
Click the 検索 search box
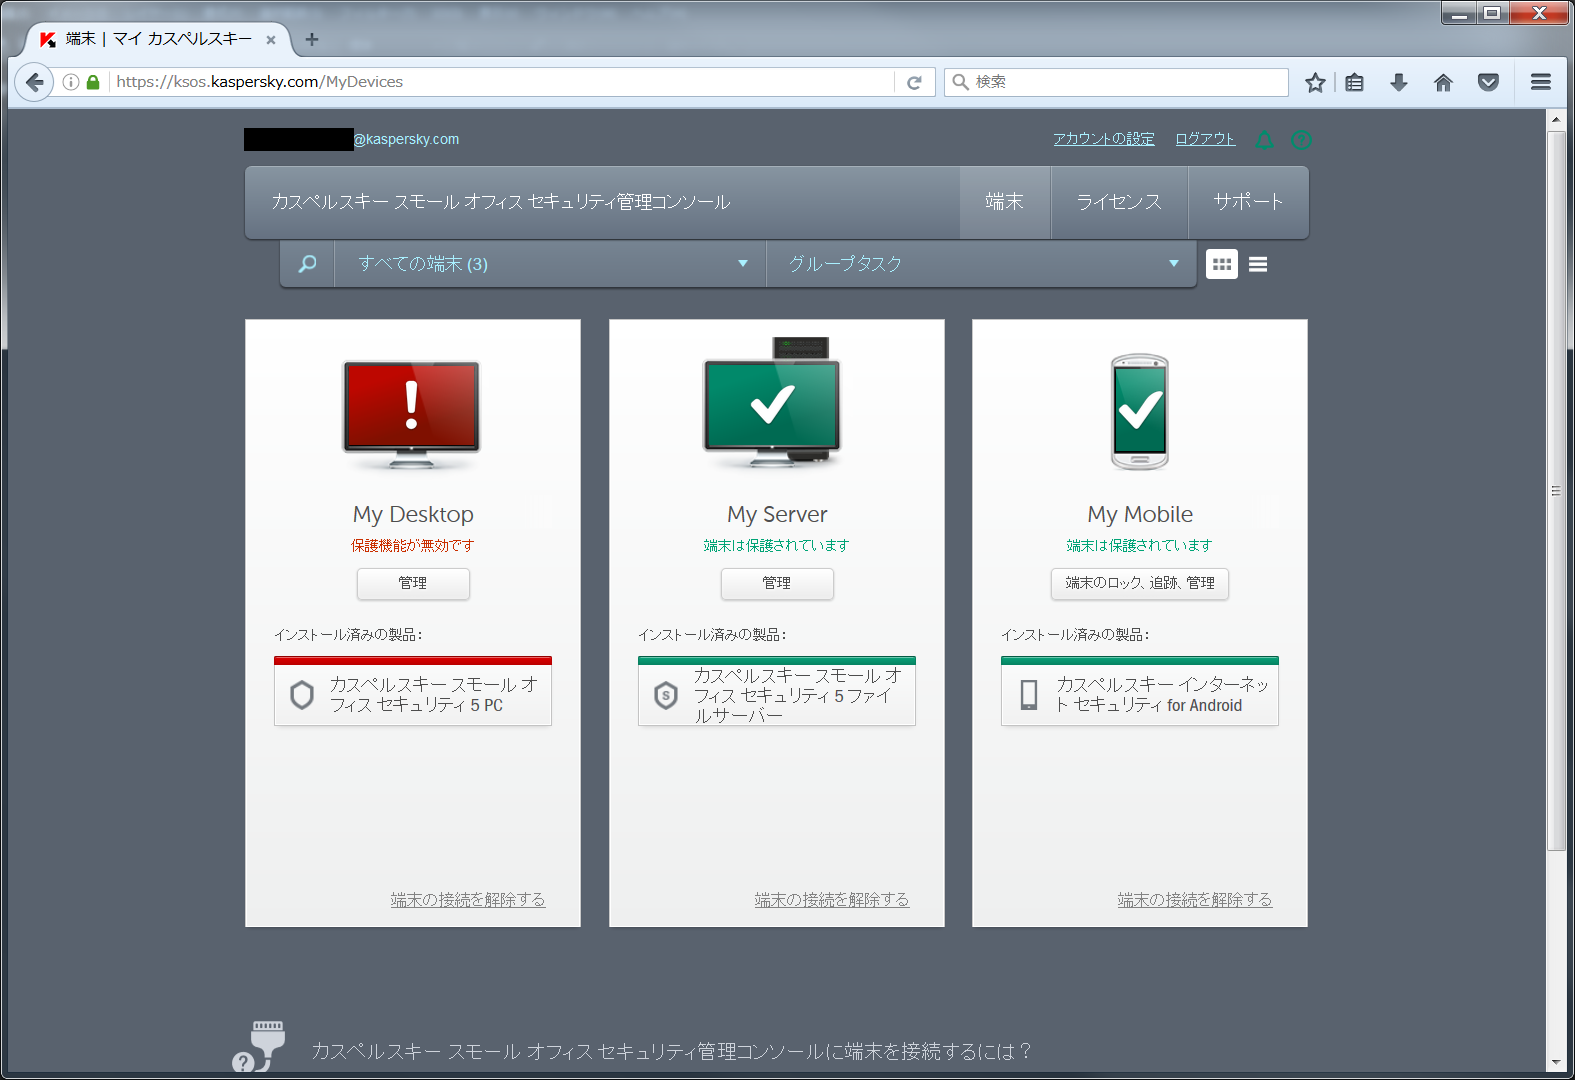[x=1117, y=82]
